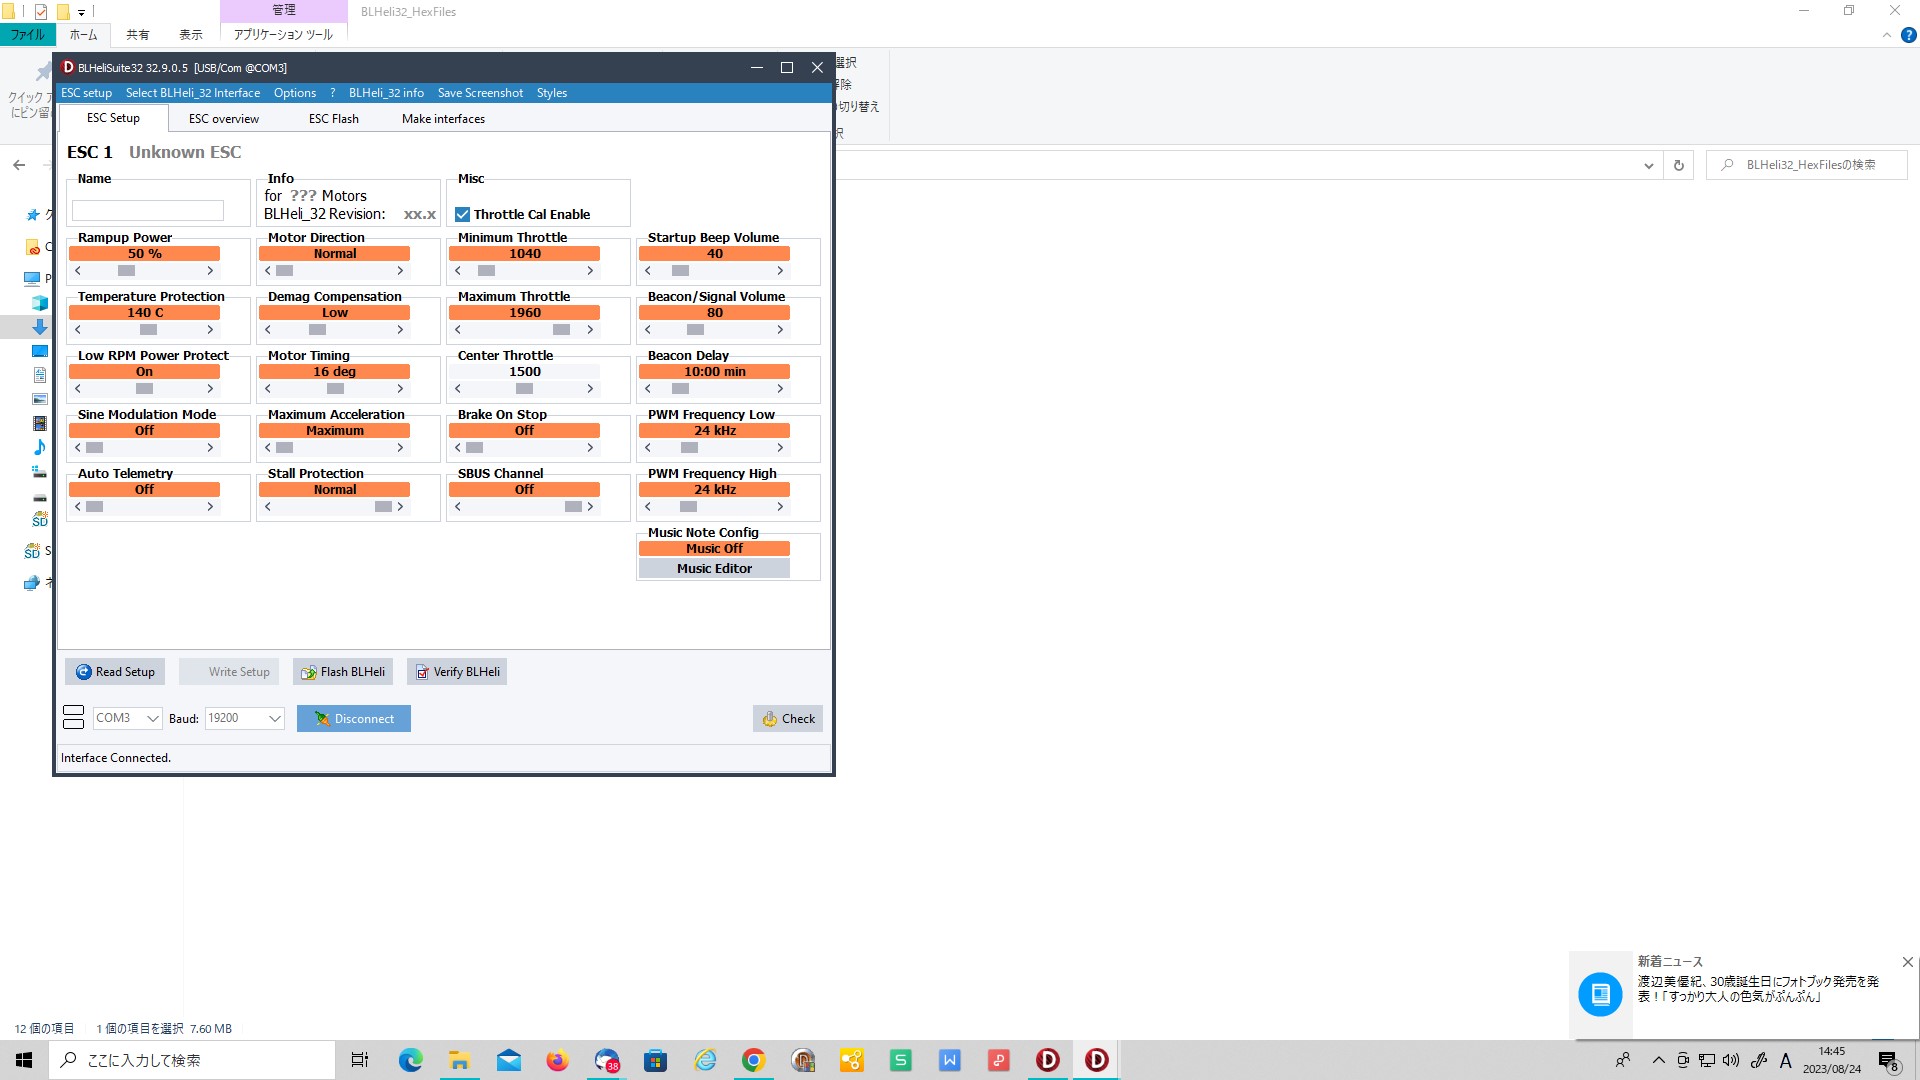Viewport: 1920px width, 1080px height.
Task: Show hidden system tray icons
Action: pos(1658,1060)
